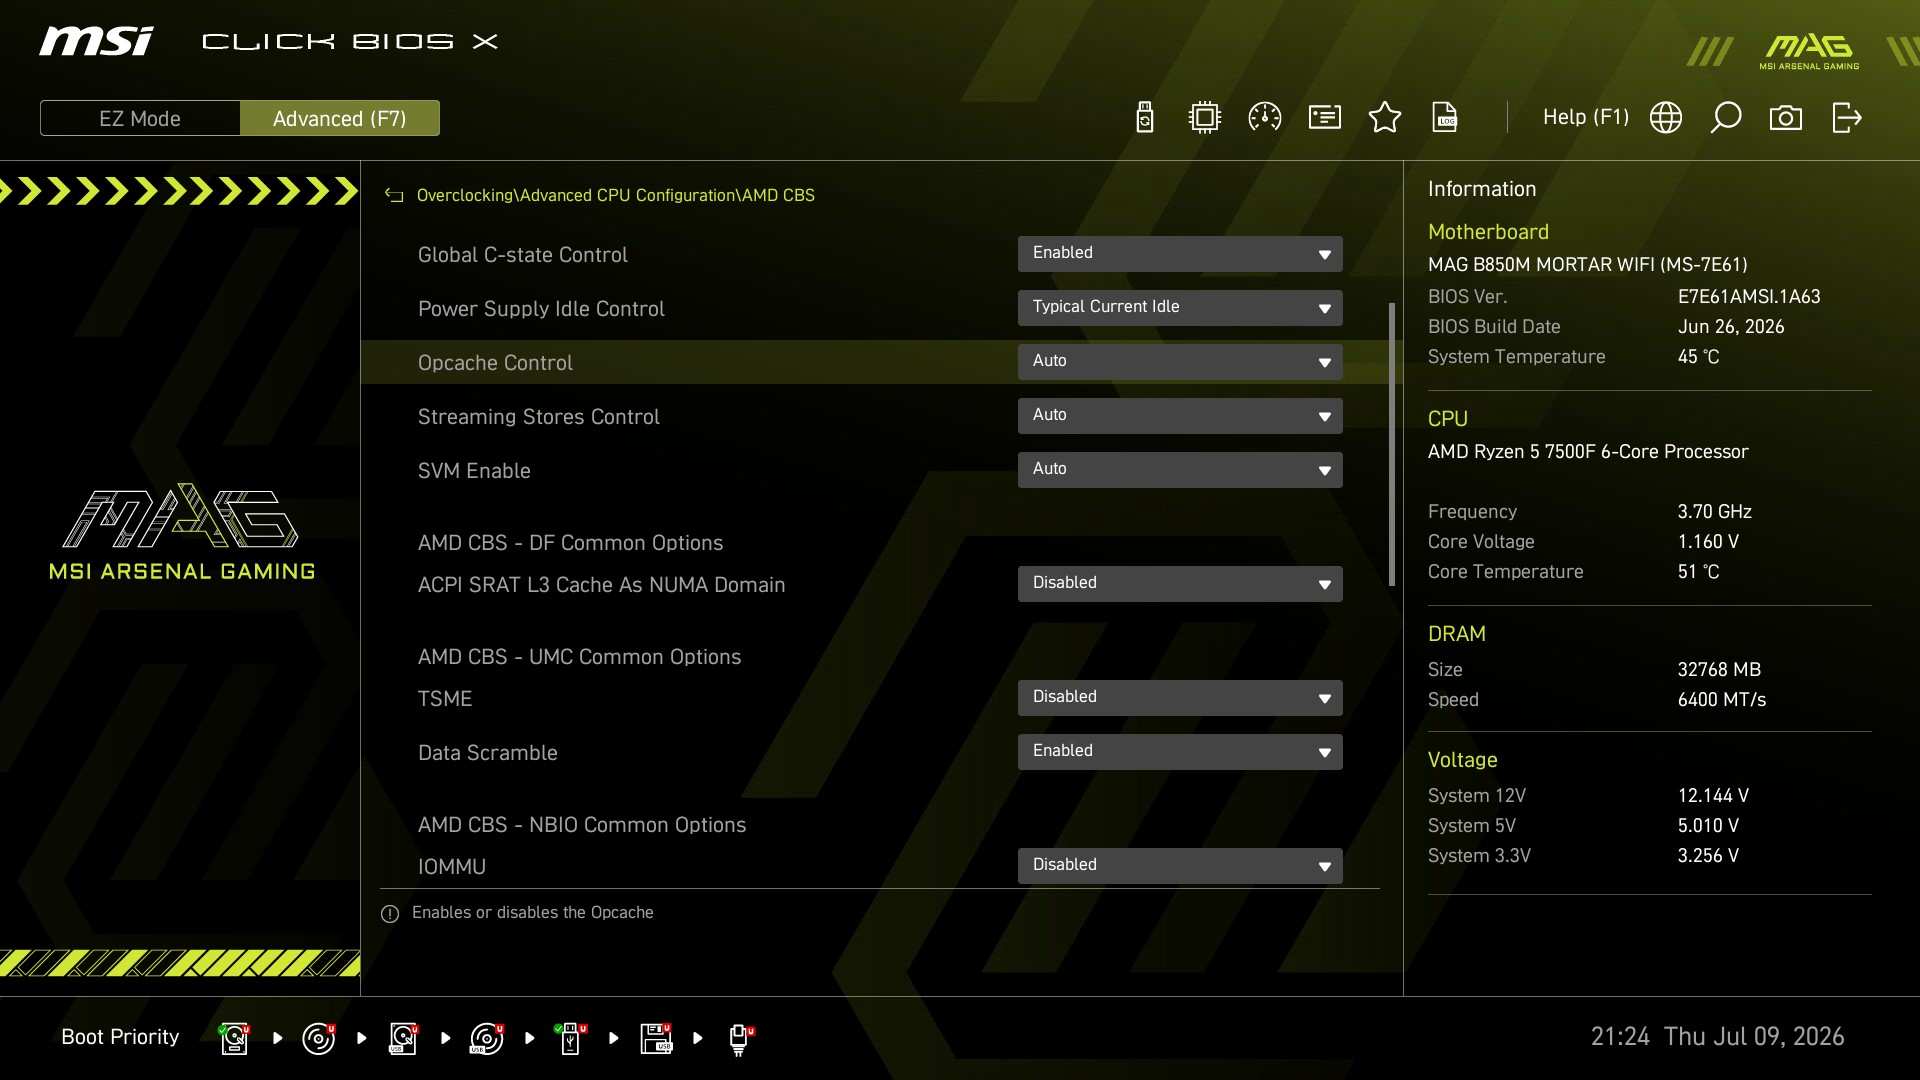1920x1080 pixels.
Task: Click the Voltage heading in Information panel
Action: click(x=1462, y=760)
